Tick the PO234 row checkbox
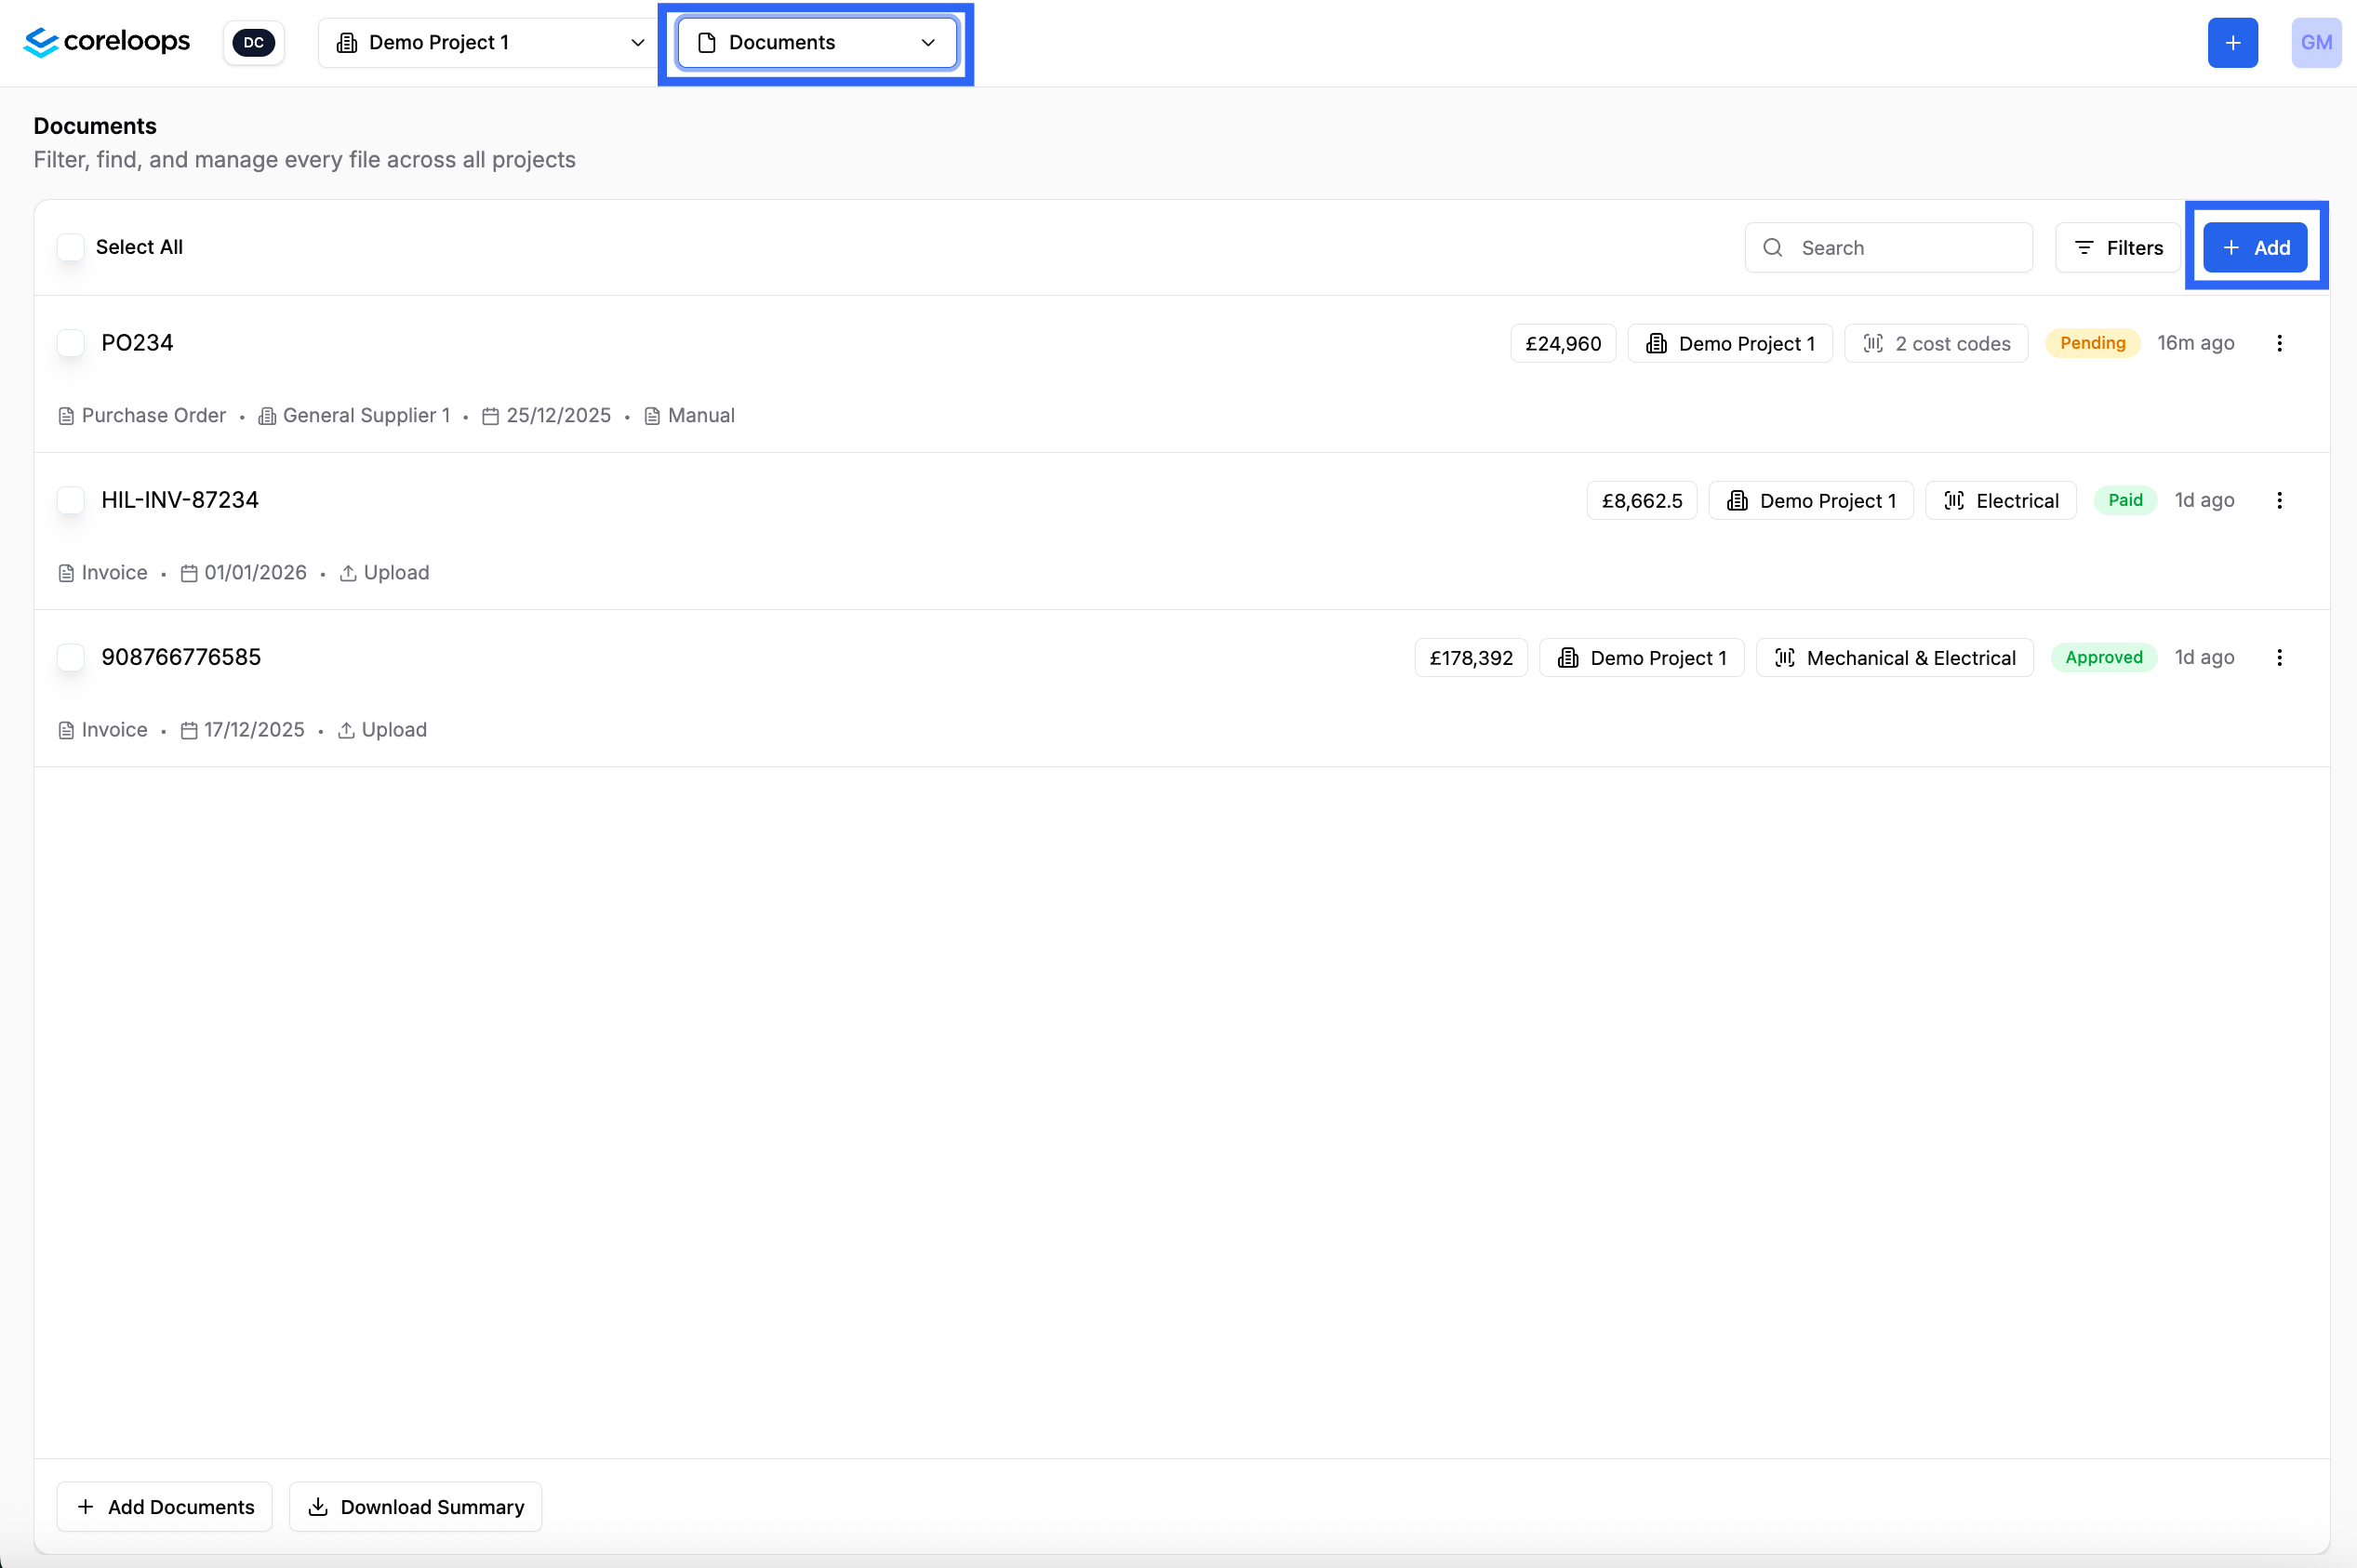The image size is (2357, 1568). (71, 343)
